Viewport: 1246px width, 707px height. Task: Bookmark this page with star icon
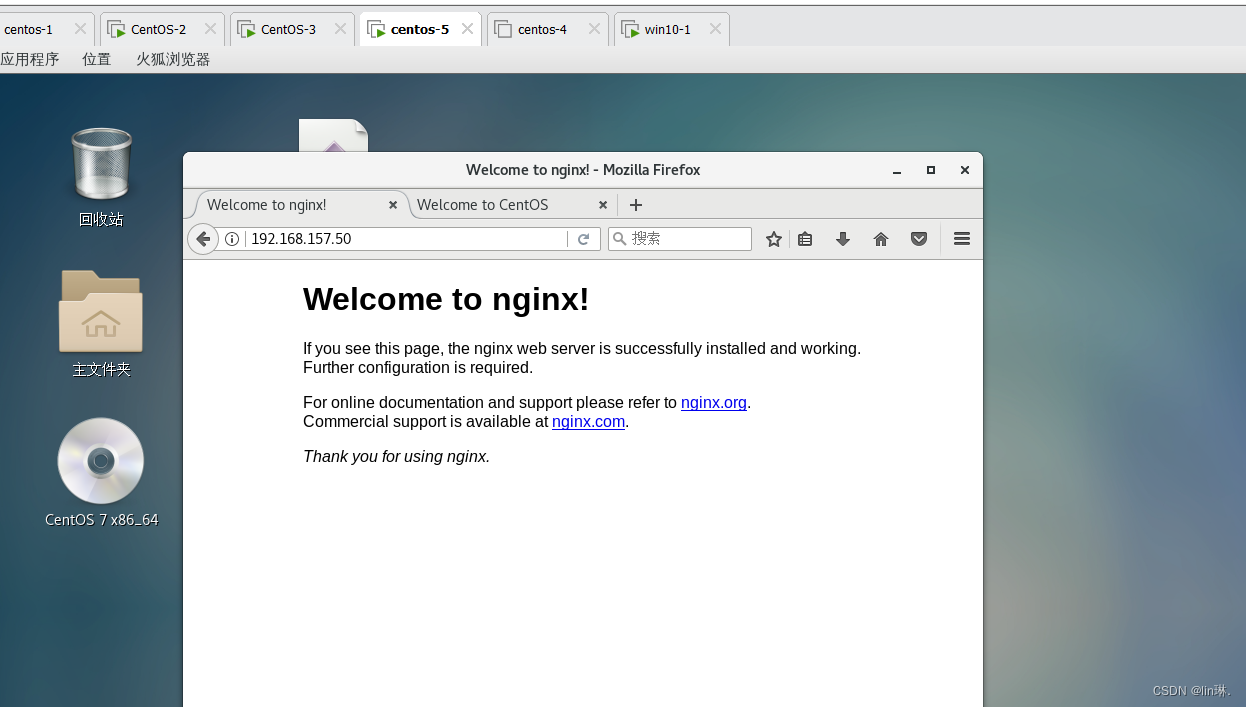pyautogui.click(x=773, y=239)
